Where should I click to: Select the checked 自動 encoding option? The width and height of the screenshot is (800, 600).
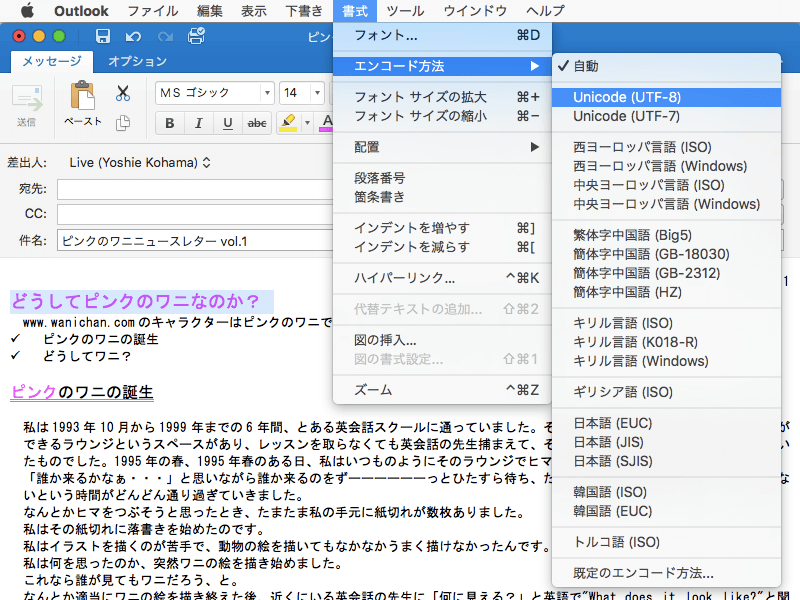pyautogui.click(x=666, y=66)
